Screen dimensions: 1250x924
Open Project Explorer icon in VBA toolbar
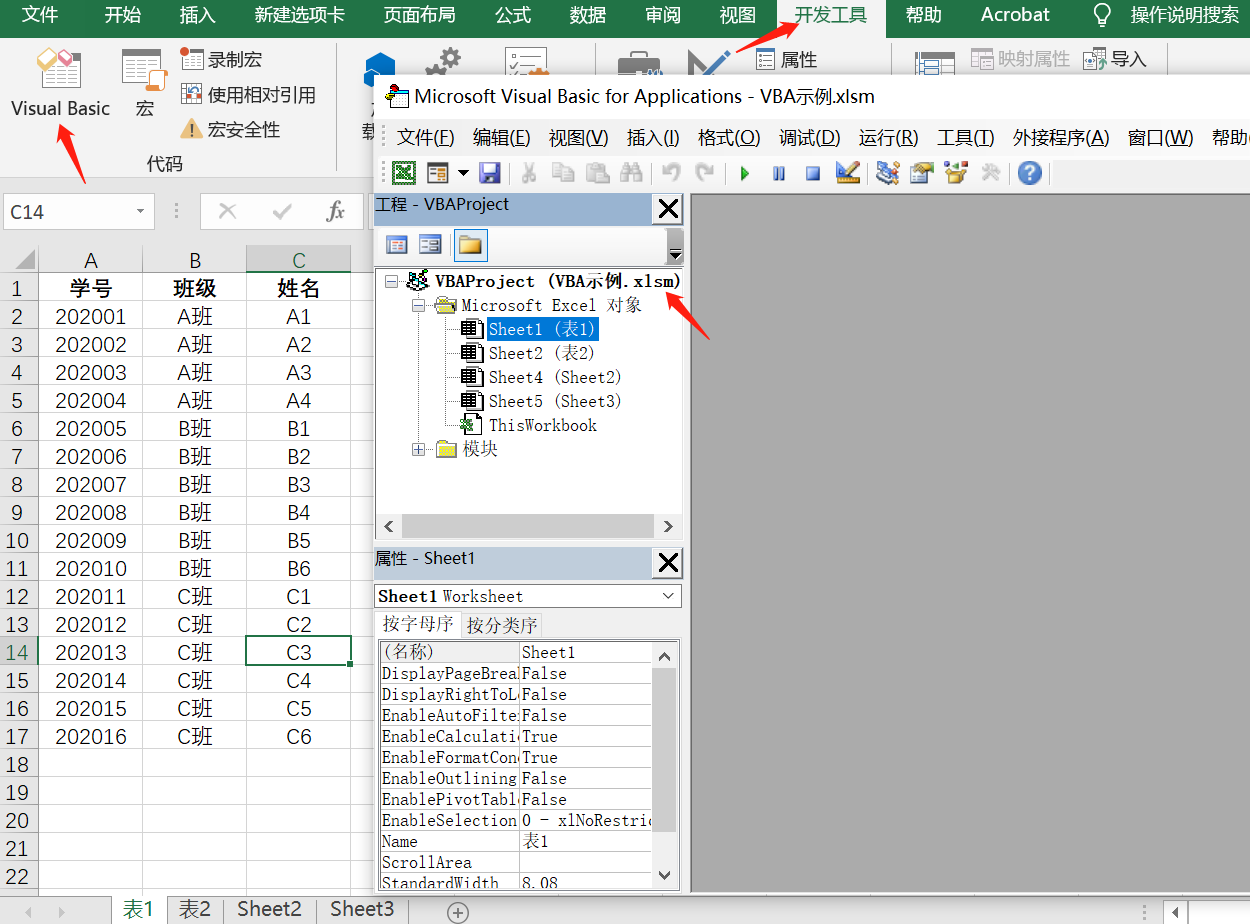coord(887,173)
